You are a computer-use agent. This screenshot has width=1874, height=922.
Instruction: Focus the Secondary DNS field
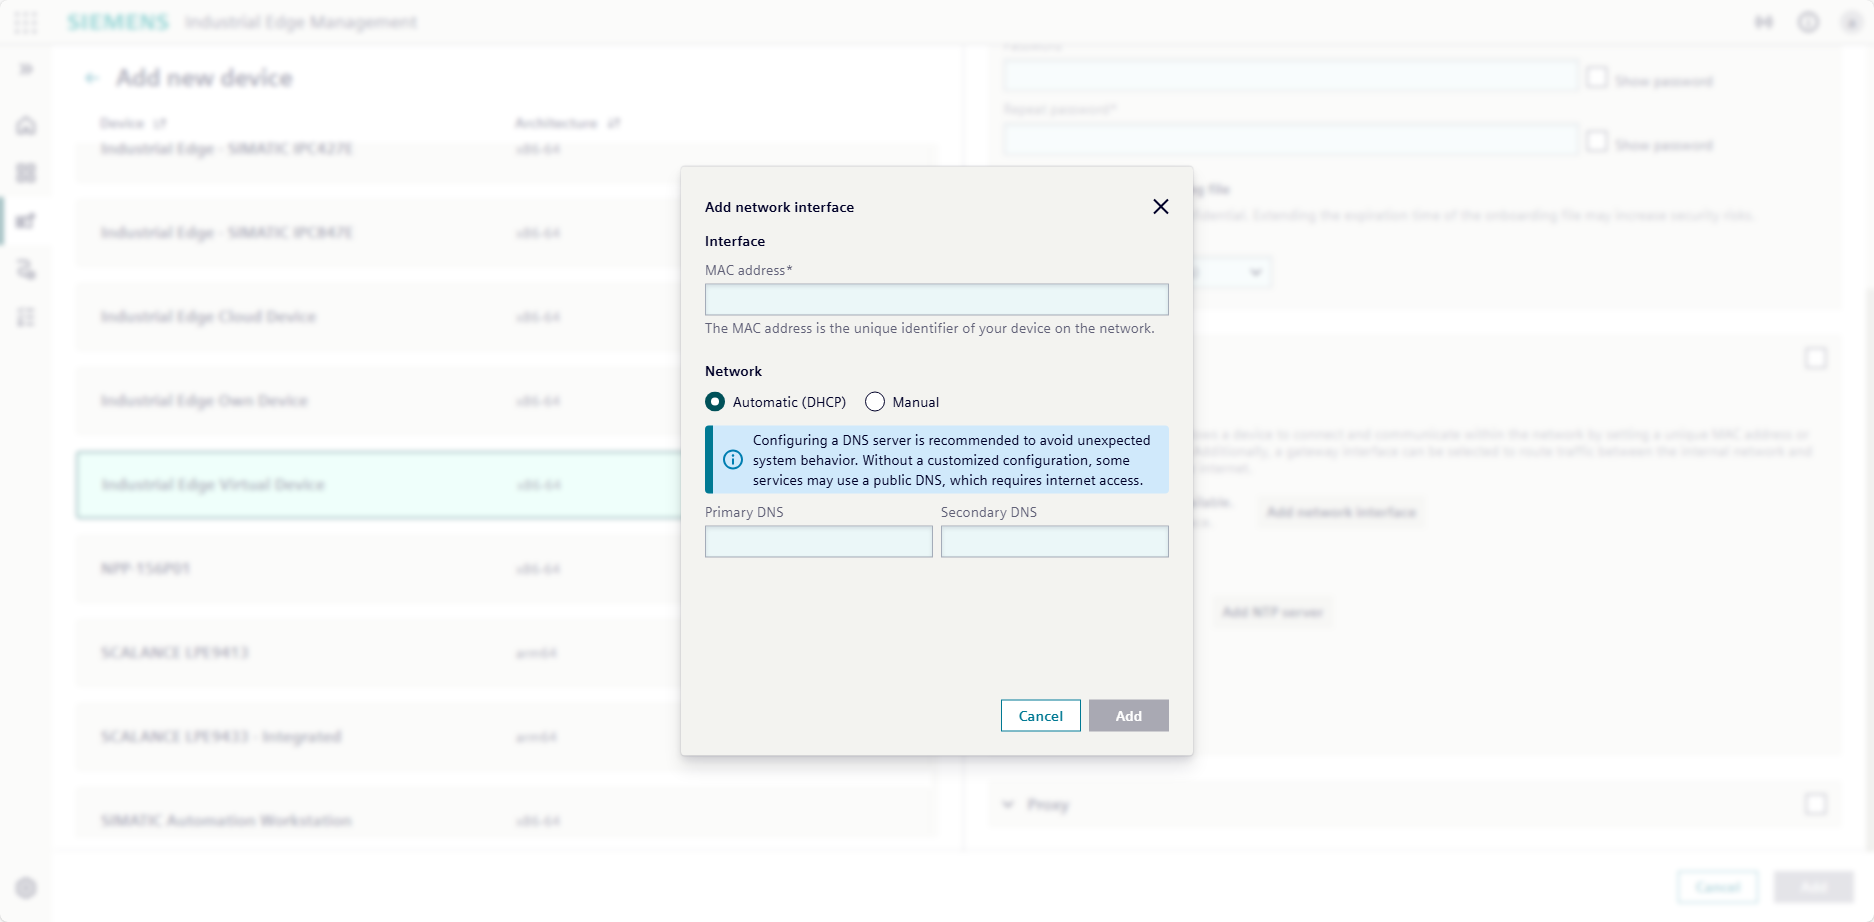point(1054,542)
